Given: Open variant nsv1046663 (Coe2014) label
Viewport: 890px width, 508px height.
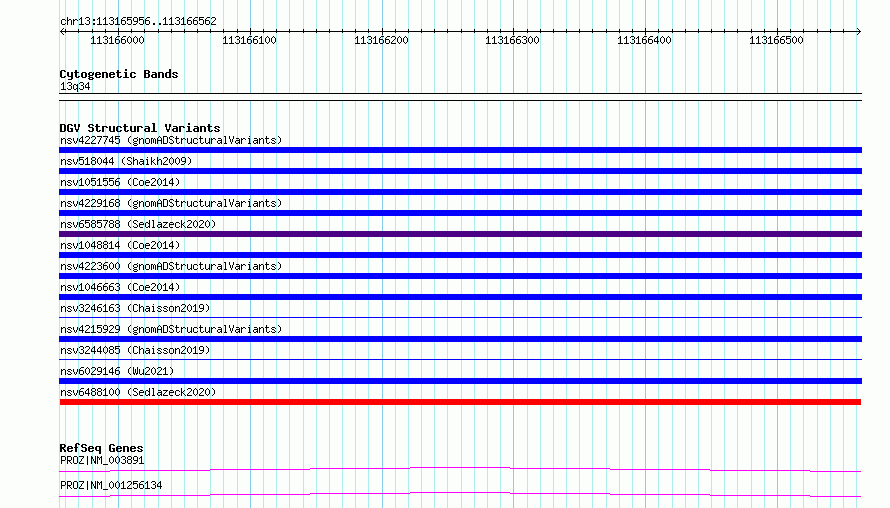Looking at the screenshot, I should (x=120, y=287).
